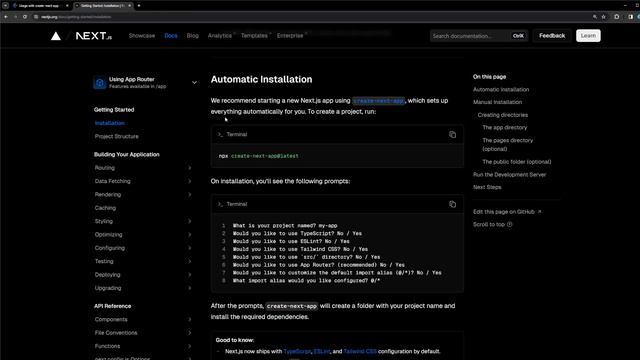Open a new browser tab
Viewport: 640px width, 360px height.
[139, 6]
